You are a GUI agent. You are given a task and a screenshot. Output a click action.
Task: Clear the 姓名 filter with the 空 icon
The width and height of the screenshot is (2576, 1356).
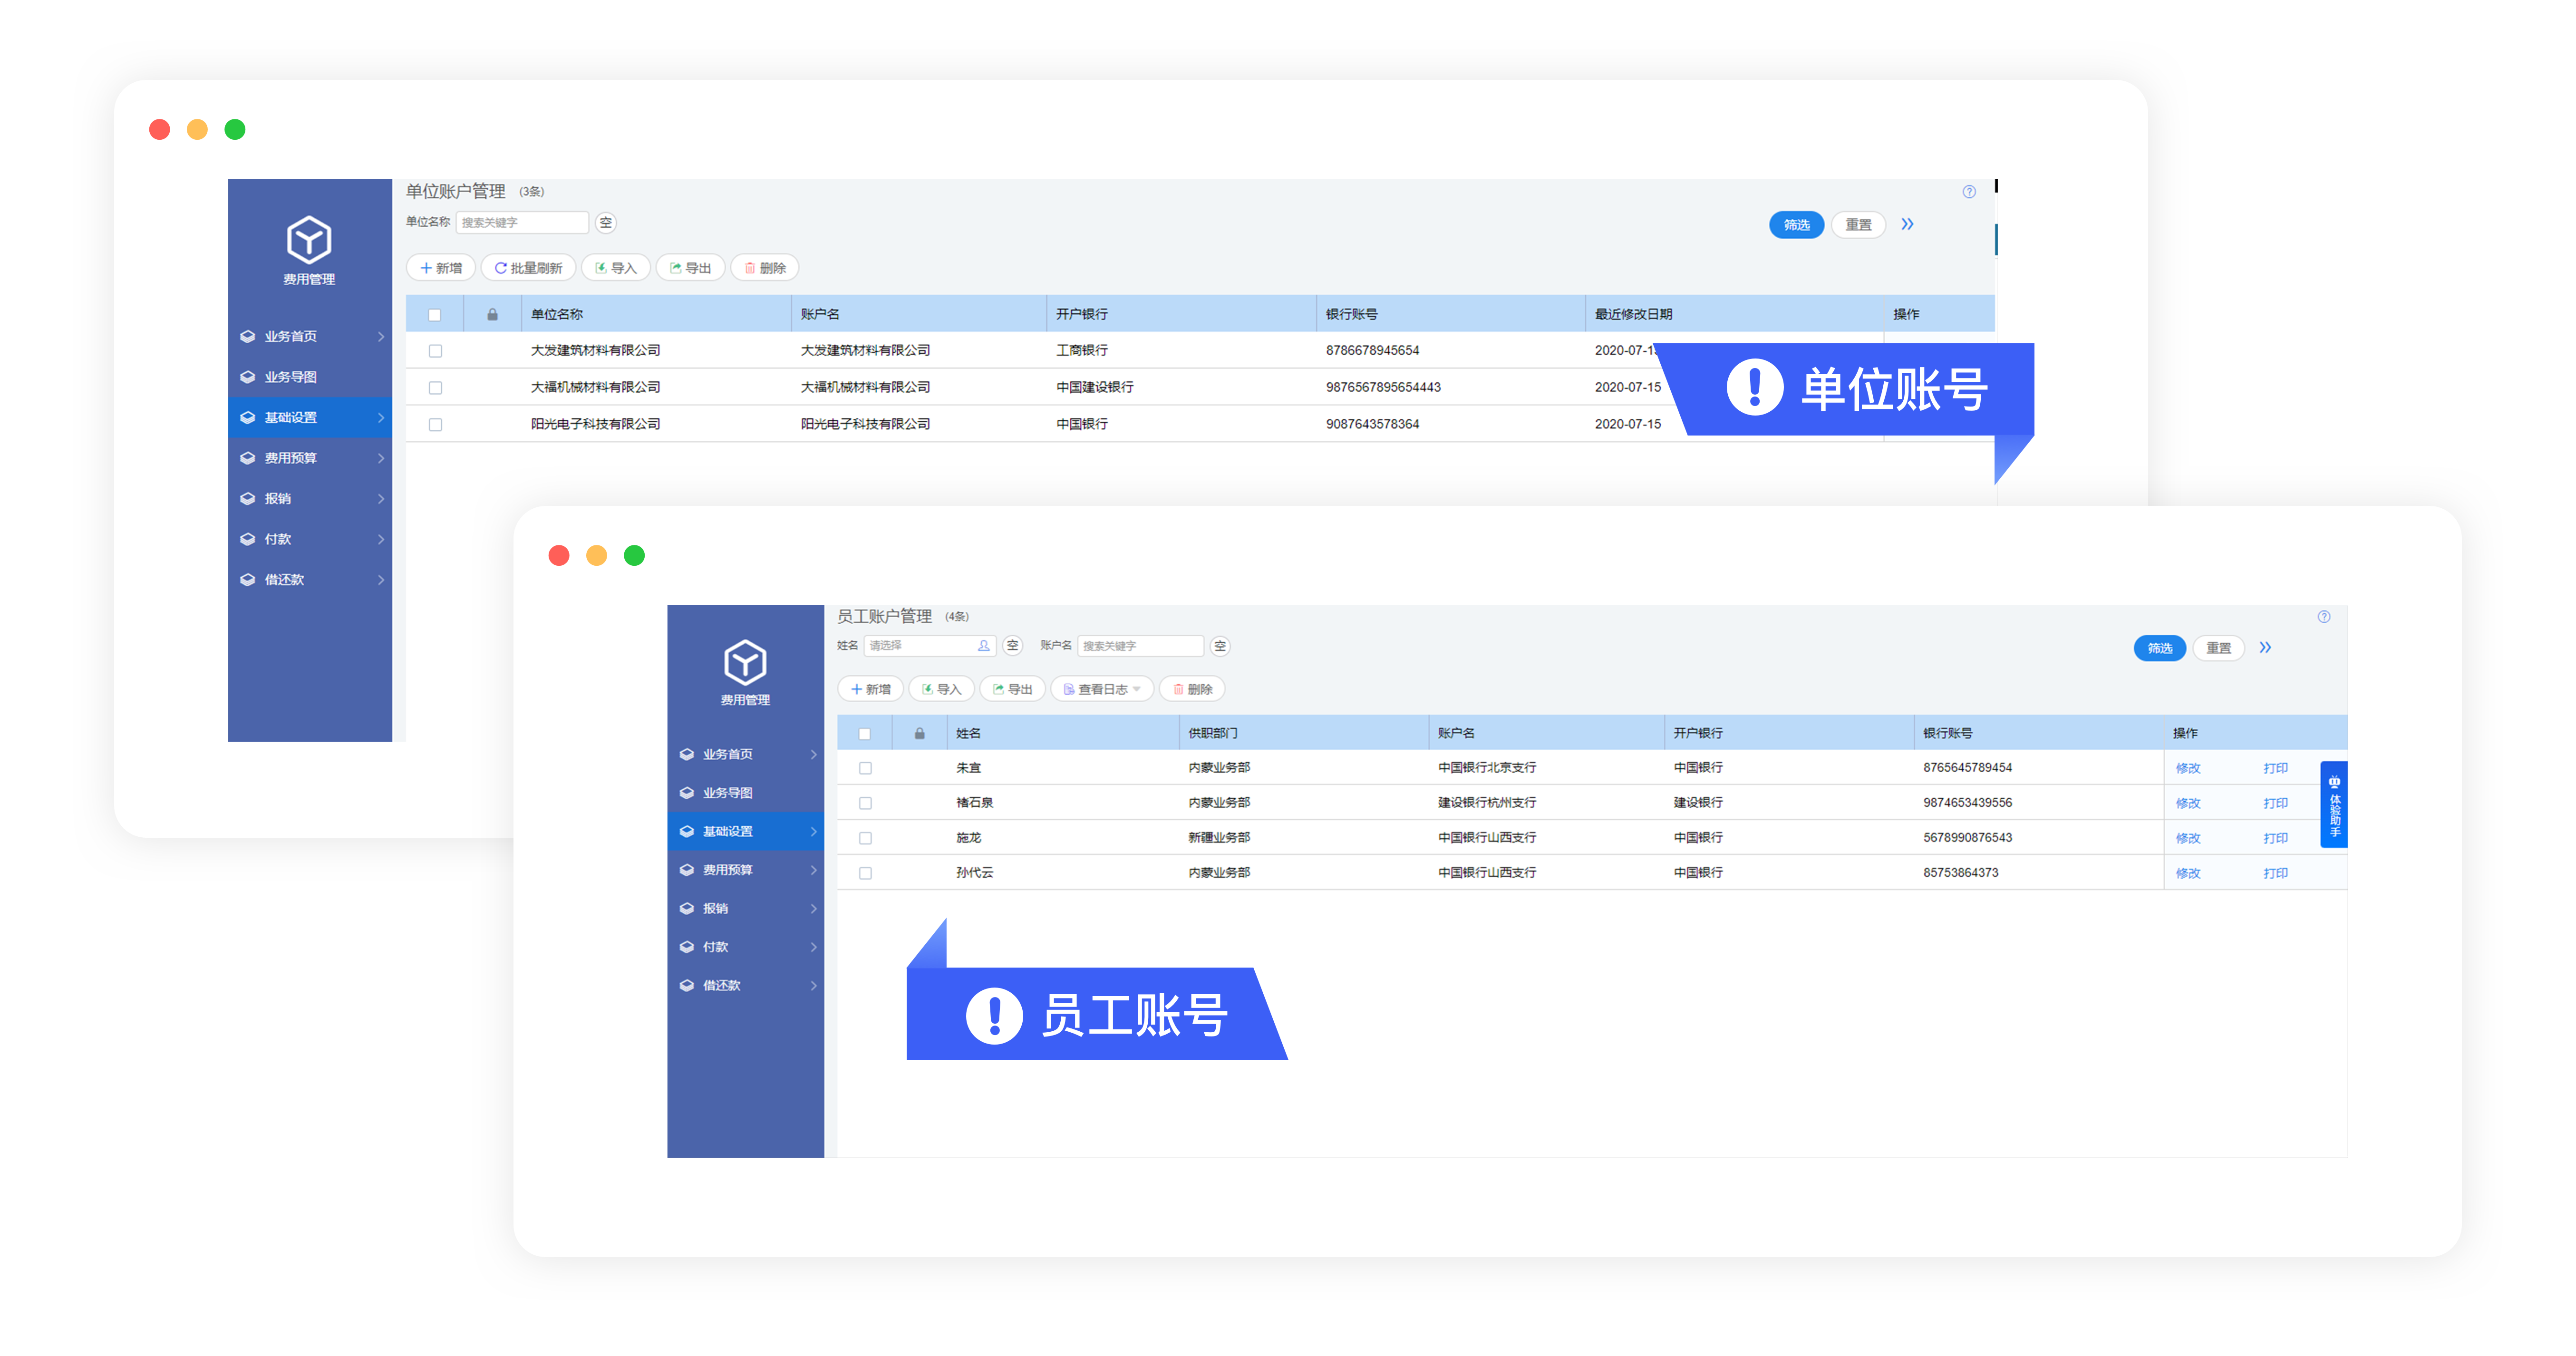(x=1013, y=646)
